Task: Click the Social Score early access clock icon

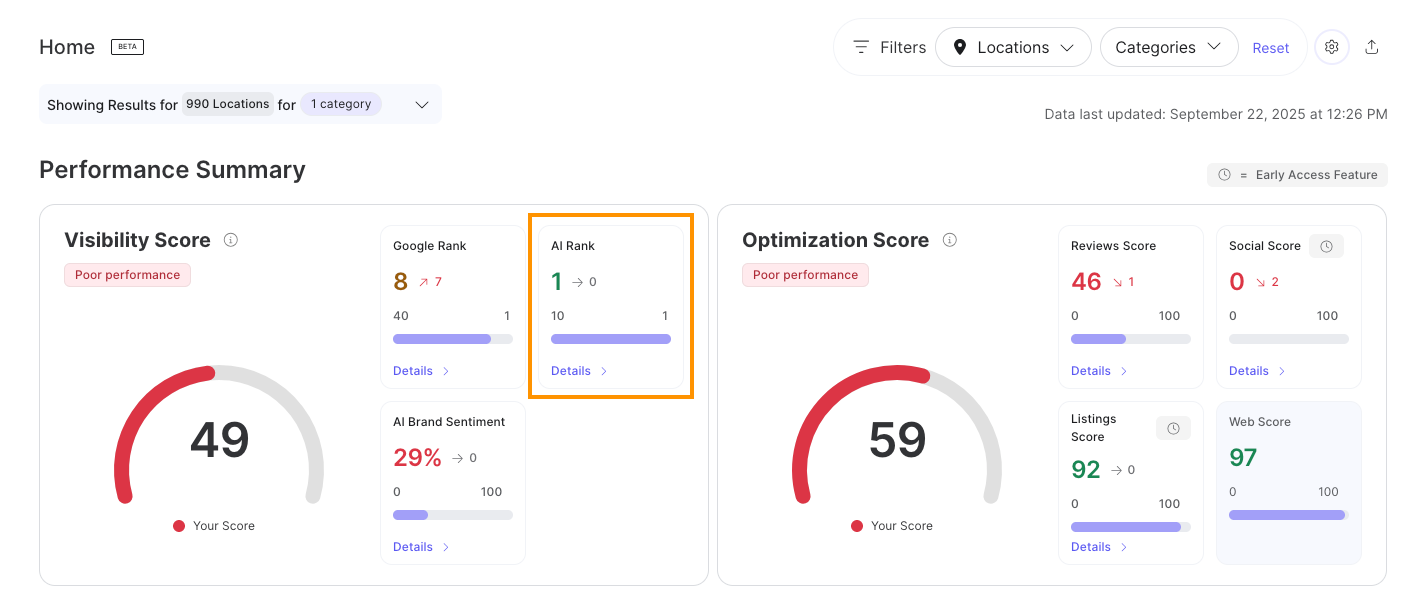Action: 1326,246
